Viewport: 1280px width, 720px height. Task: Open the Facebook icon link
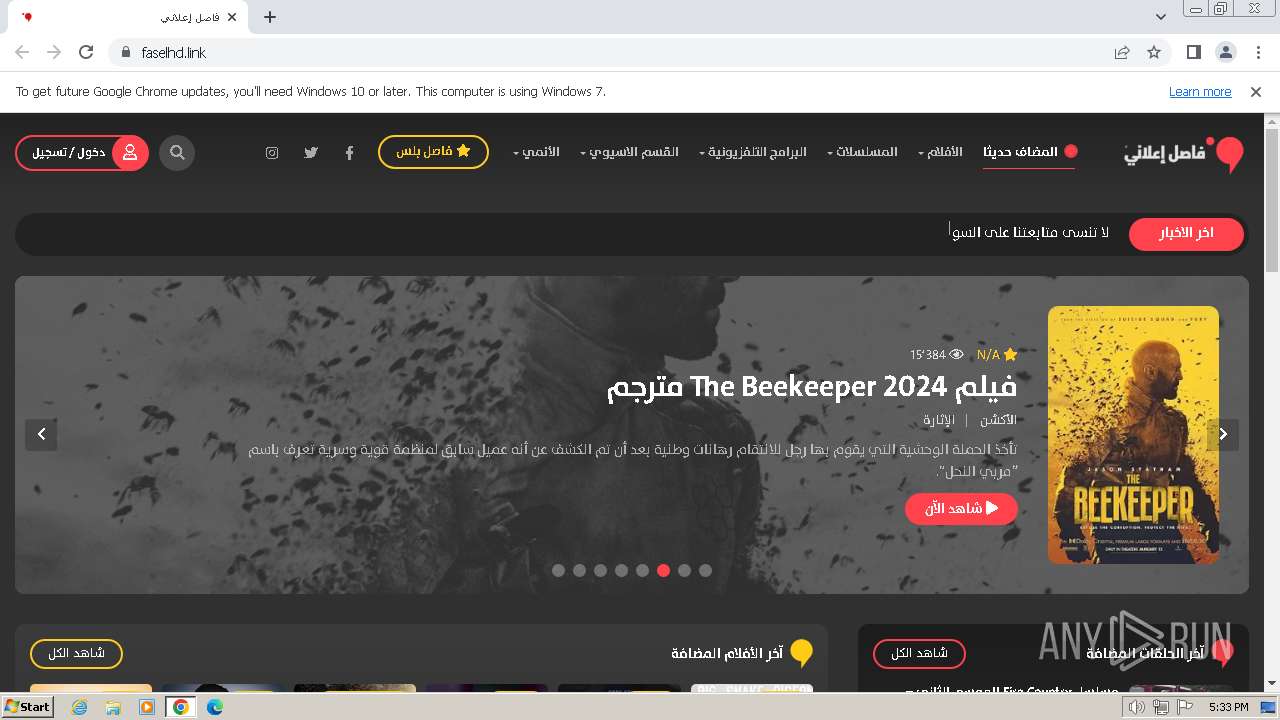[349, 153]
